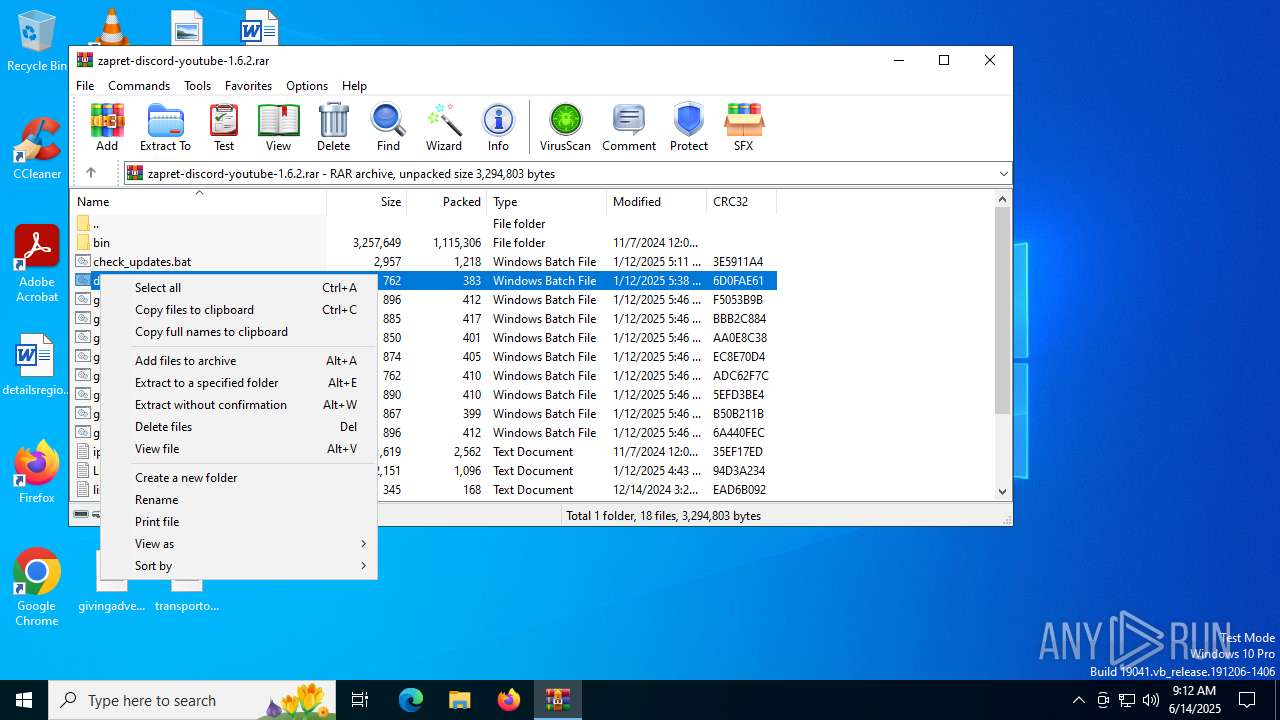Open the Tools menu
The width and height of the screenshot is (1280, 720).
(x=197, y=86)
